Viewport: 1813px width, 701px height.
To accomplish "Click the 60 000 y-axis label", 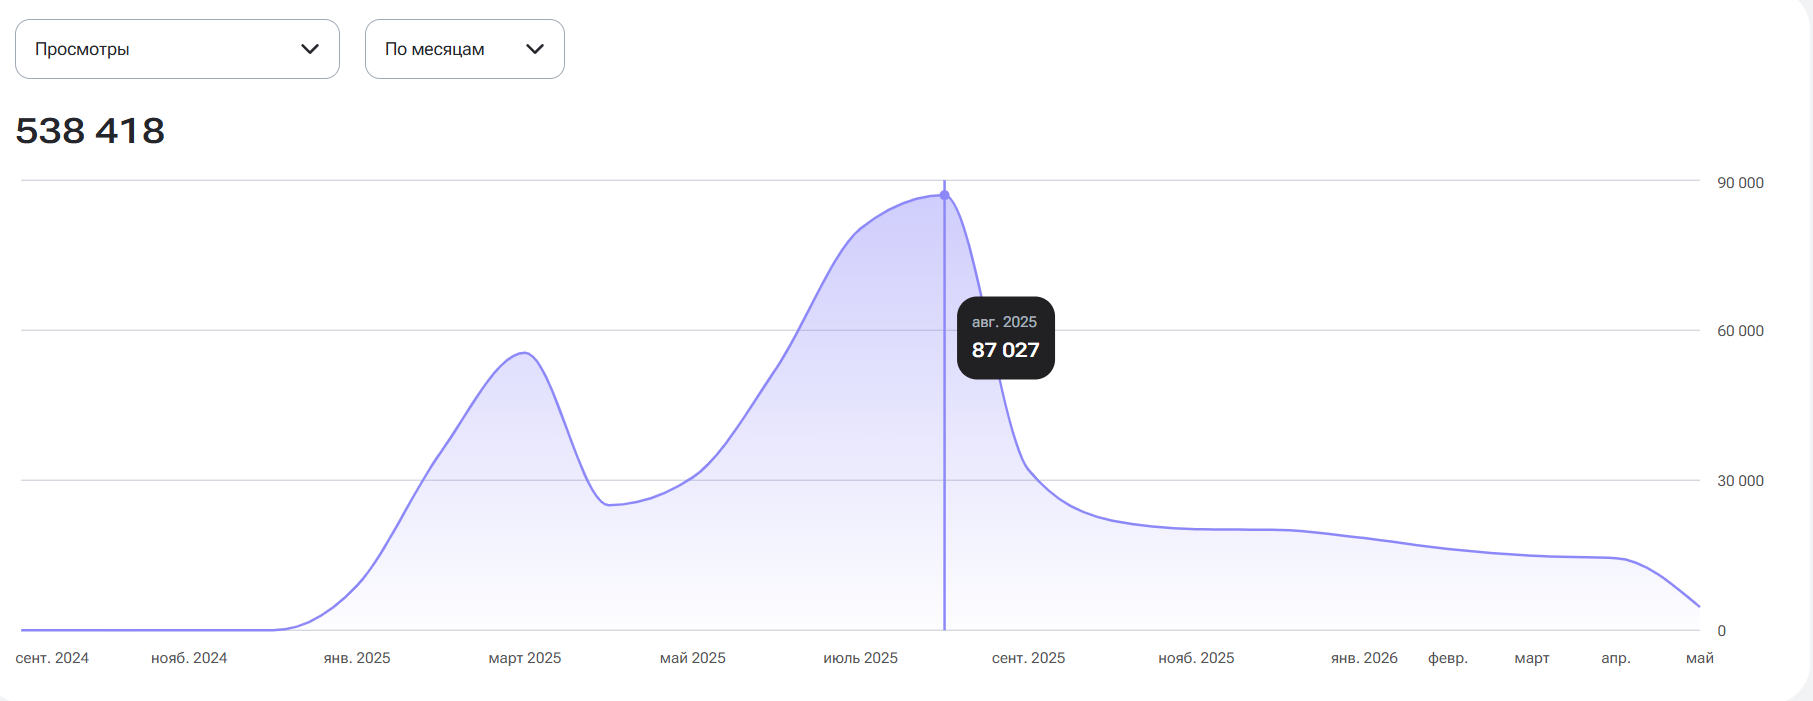I will point(1740,331).
